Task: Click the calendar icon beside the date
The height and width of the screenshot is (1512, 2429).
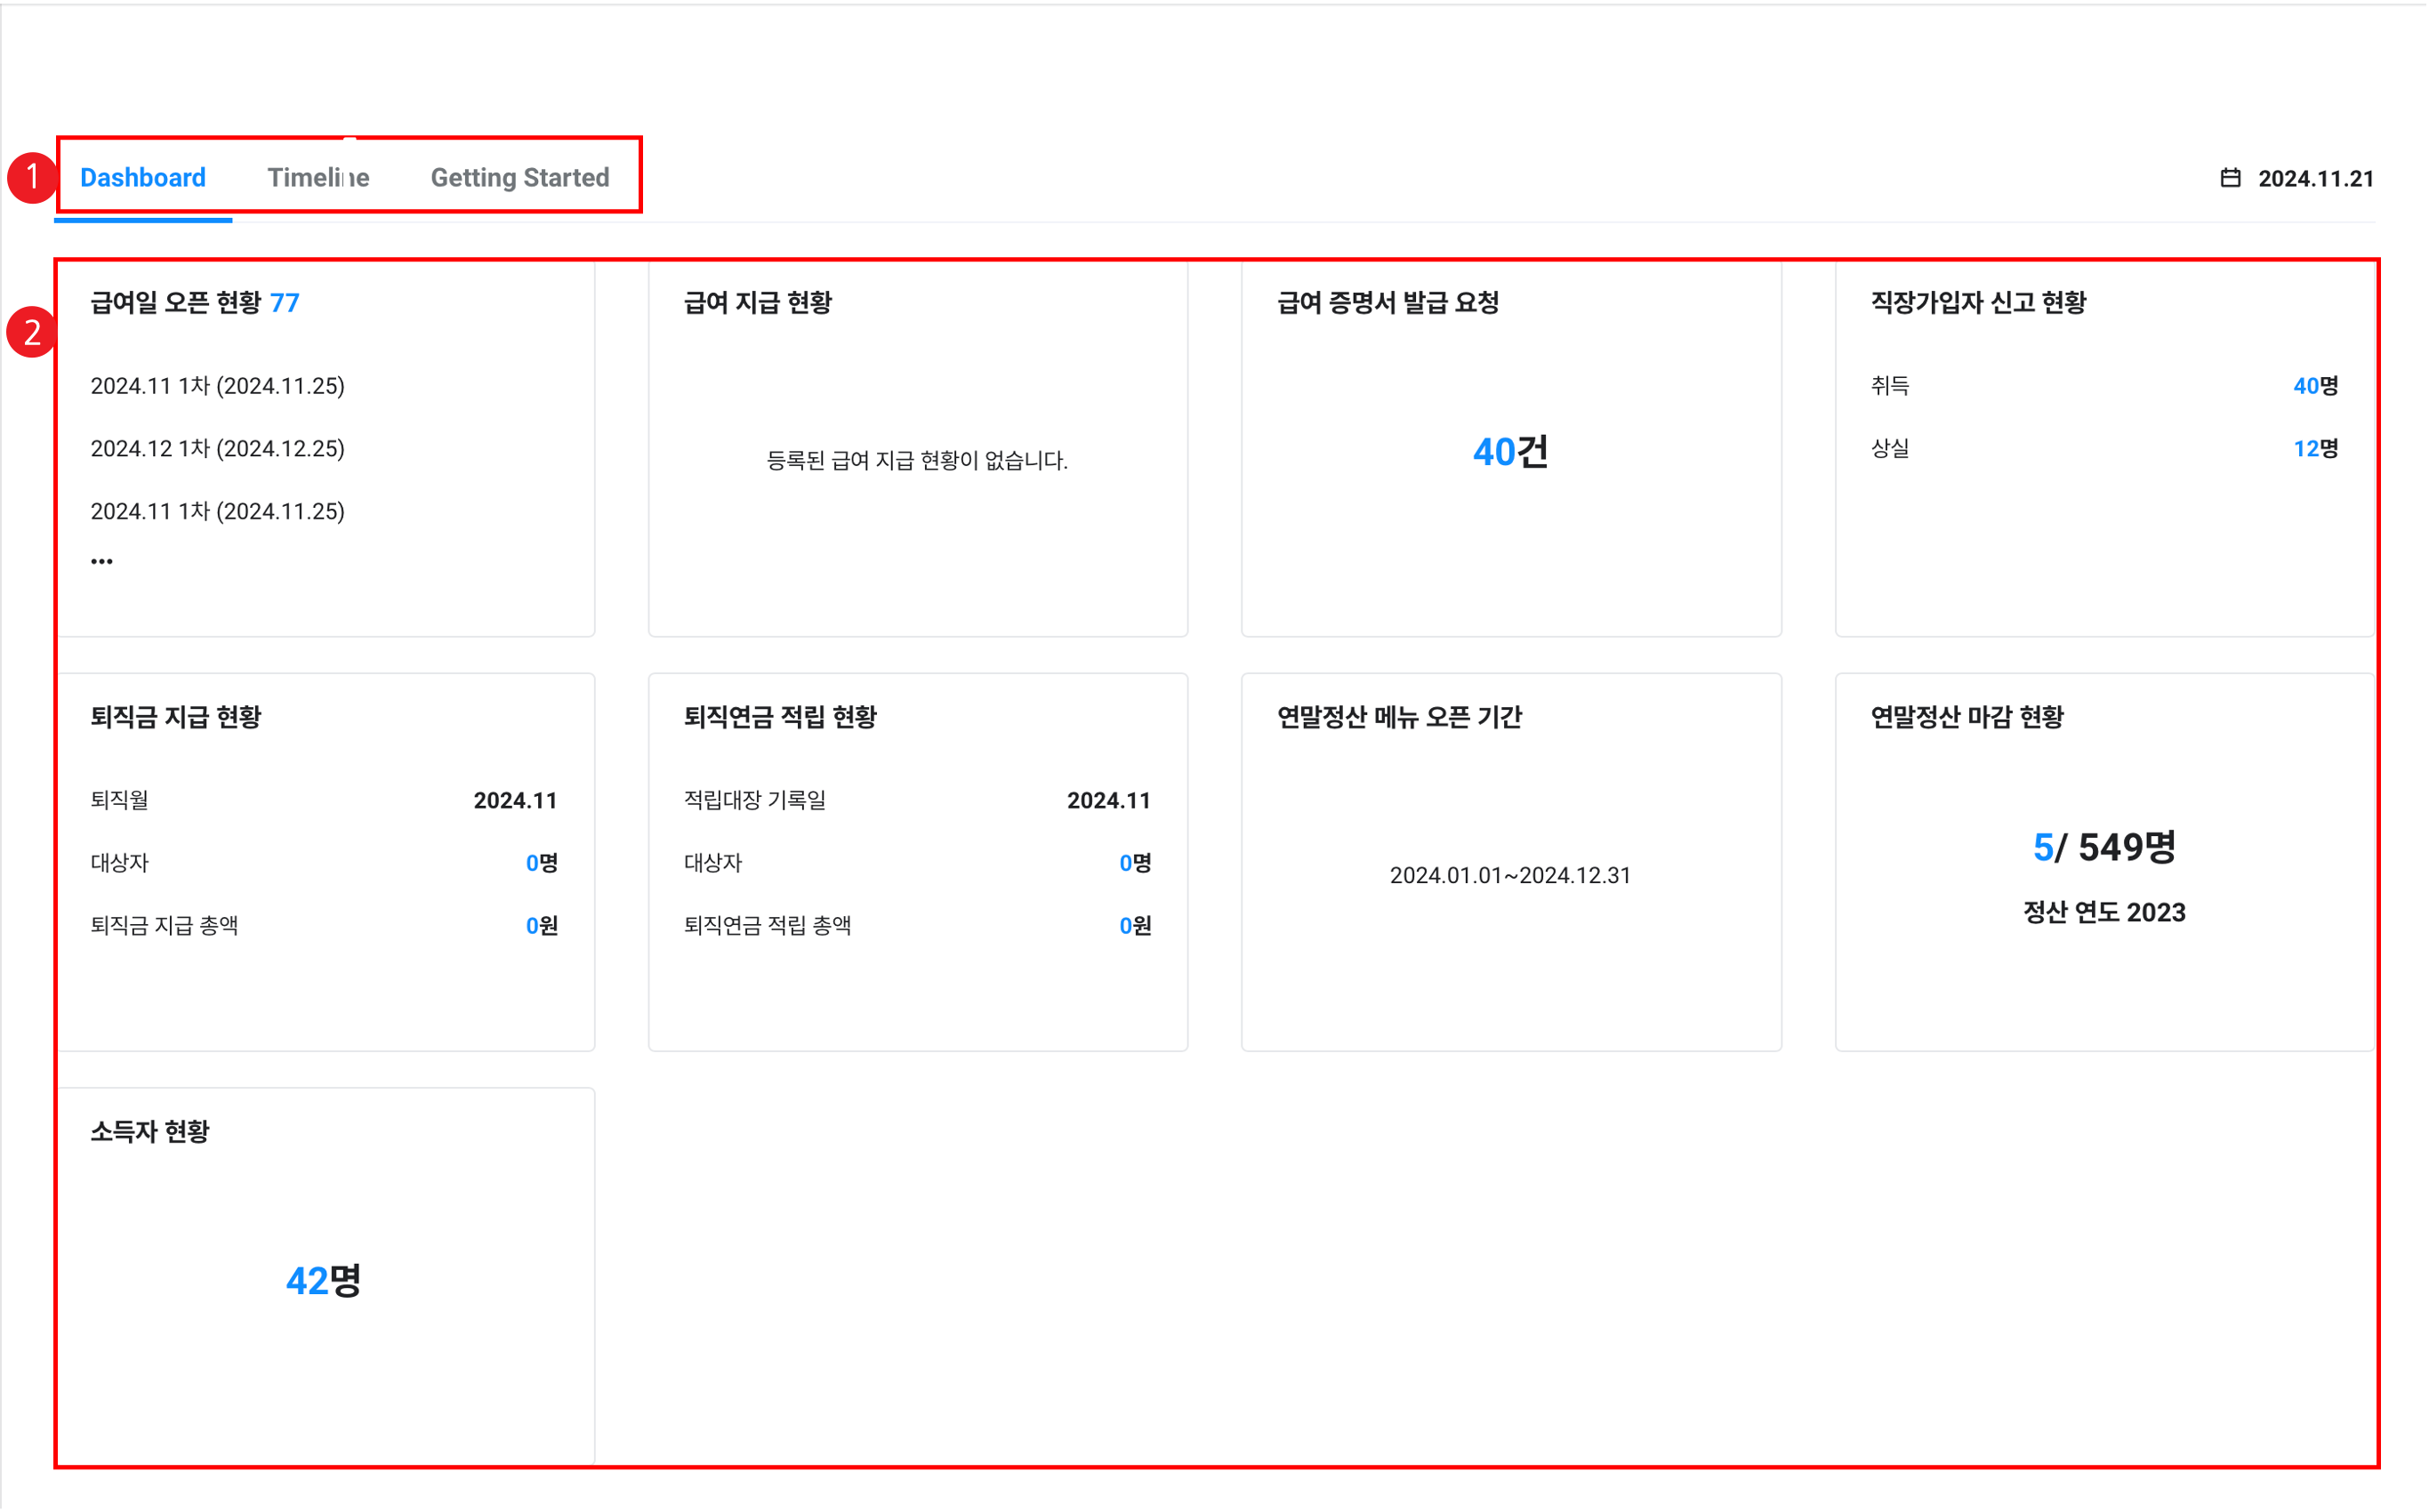Action: [2230, 178]
